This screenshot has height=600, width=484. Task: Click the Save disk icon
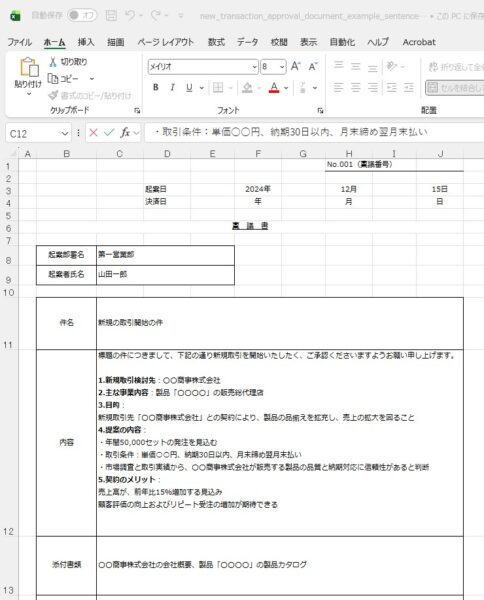coord(111,15)
